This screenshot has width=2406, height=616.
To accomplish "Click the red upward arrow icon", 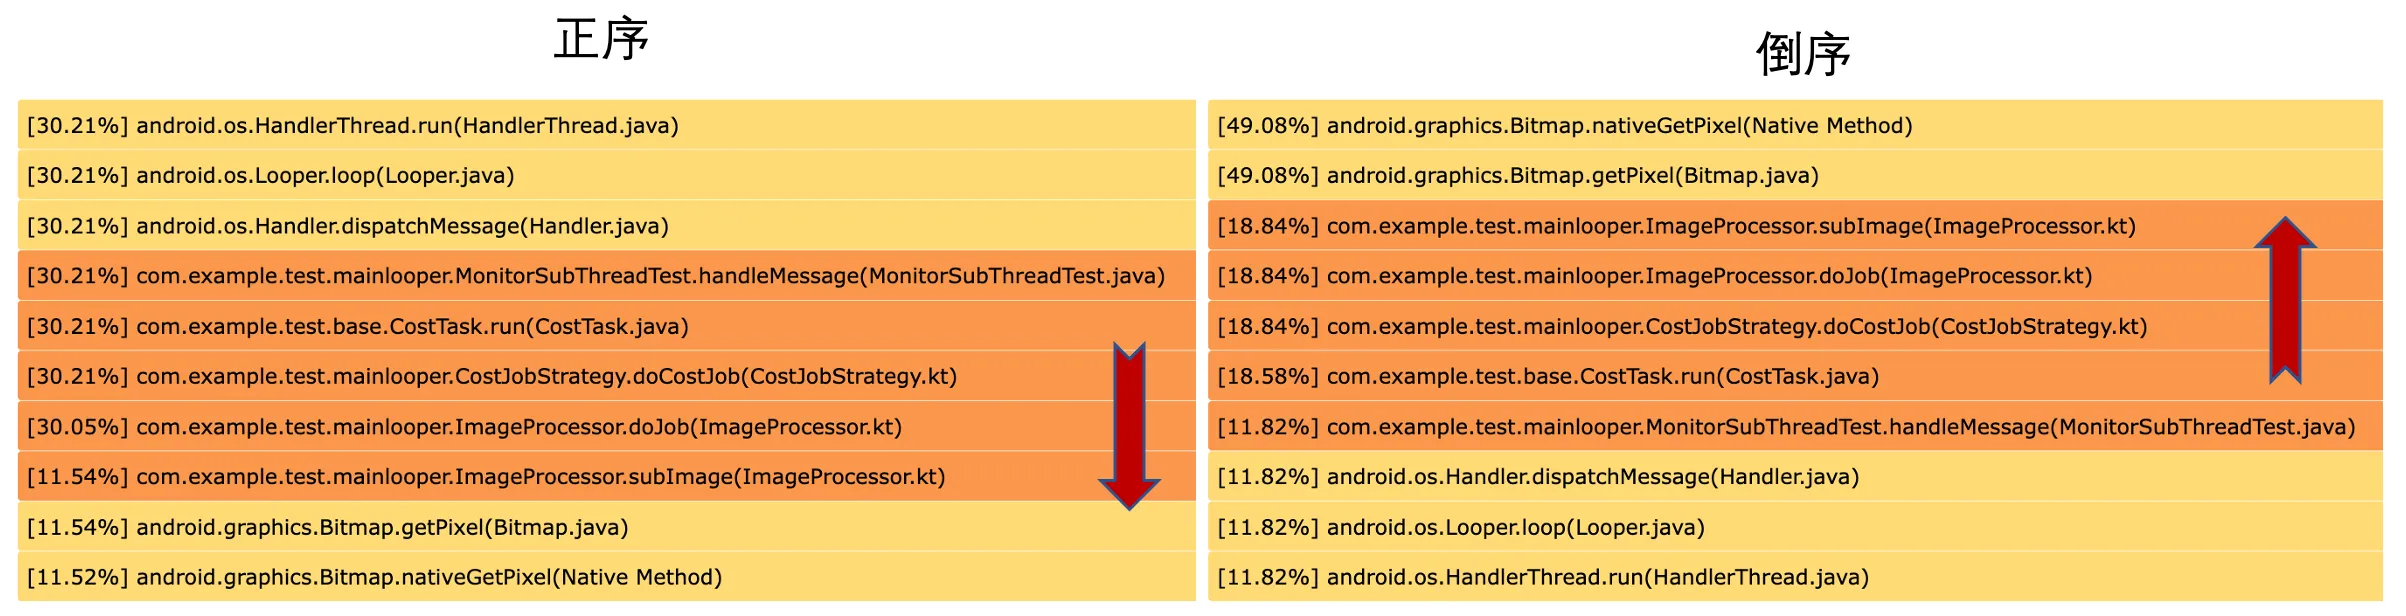I will pos(2285,300).
